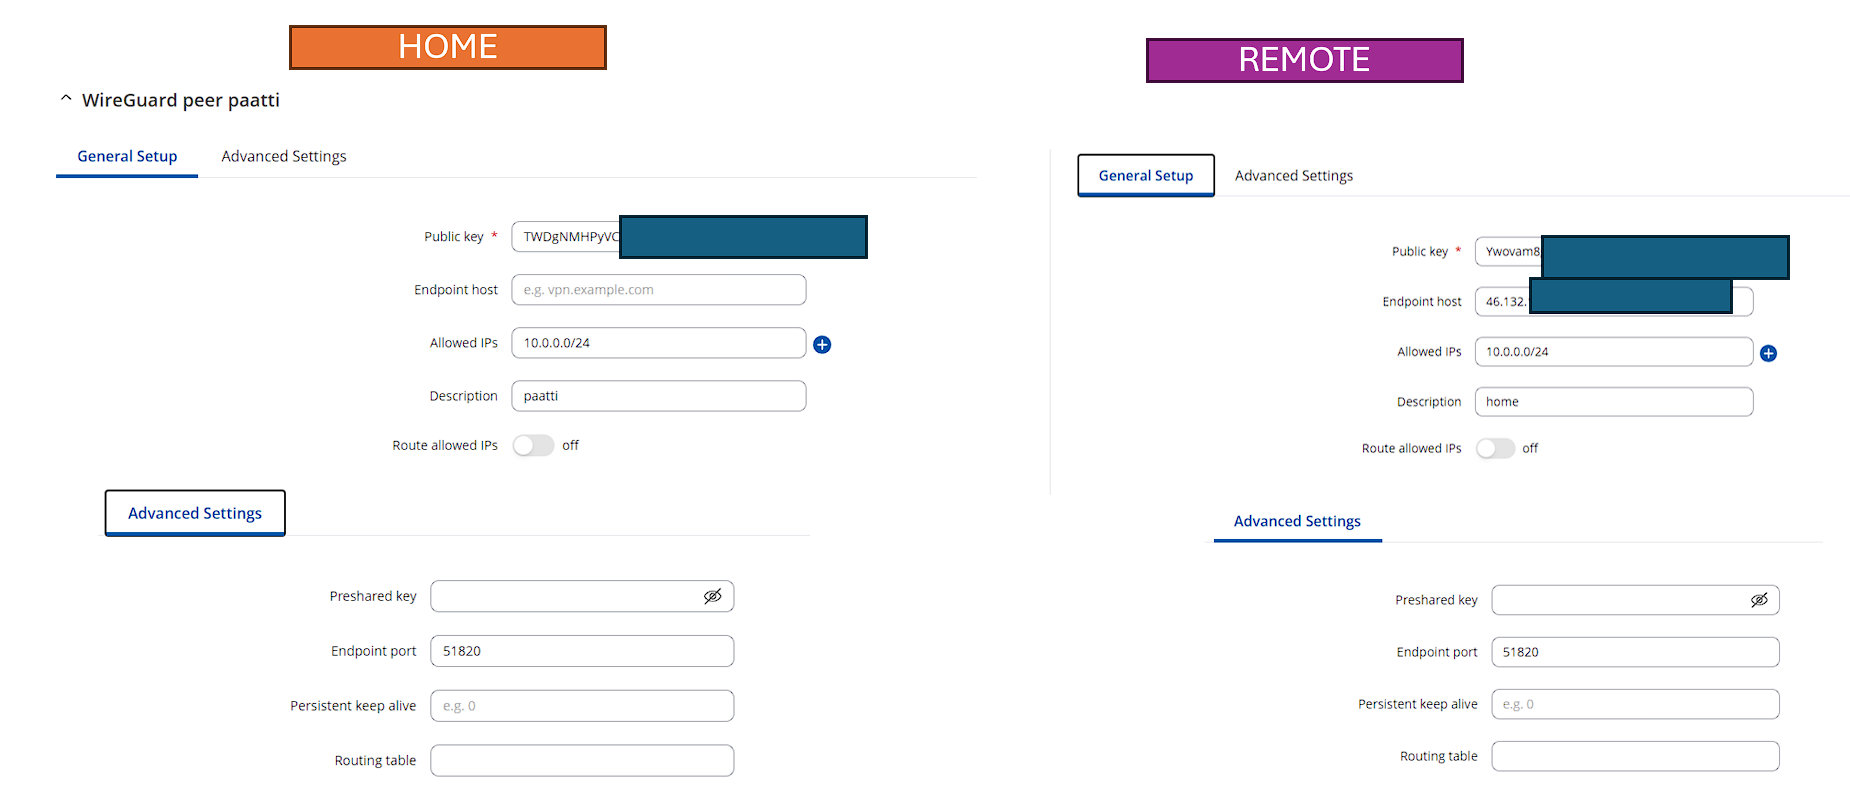
Task: Open the REMOTE General Setup tab
Action: pos(1146,175)
